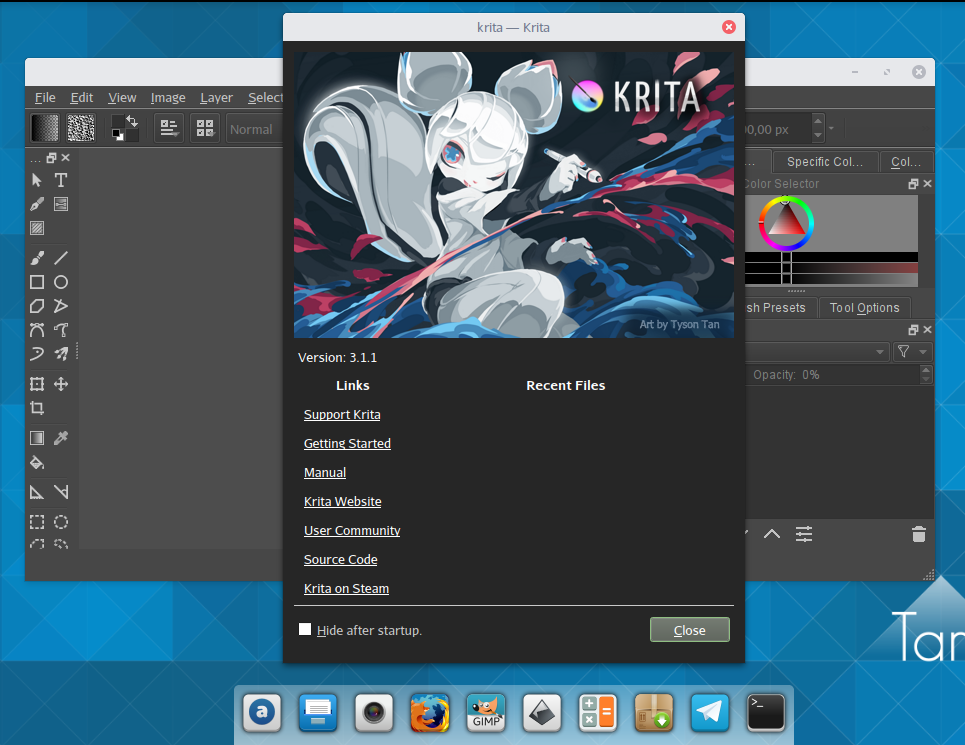Select the Fill bucket tool
The image size is (965, 745).
tap(37, 462)
